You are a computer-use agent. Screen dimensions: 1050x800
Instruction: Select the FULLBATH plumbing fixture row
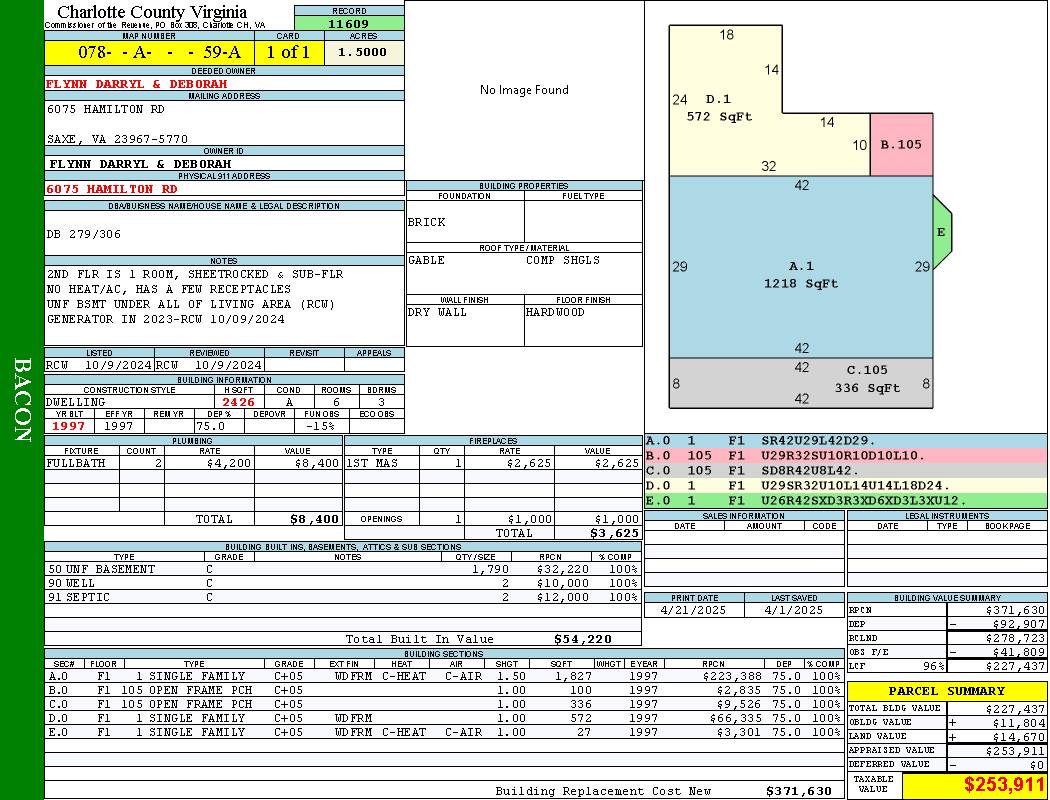tap(193, 463)
